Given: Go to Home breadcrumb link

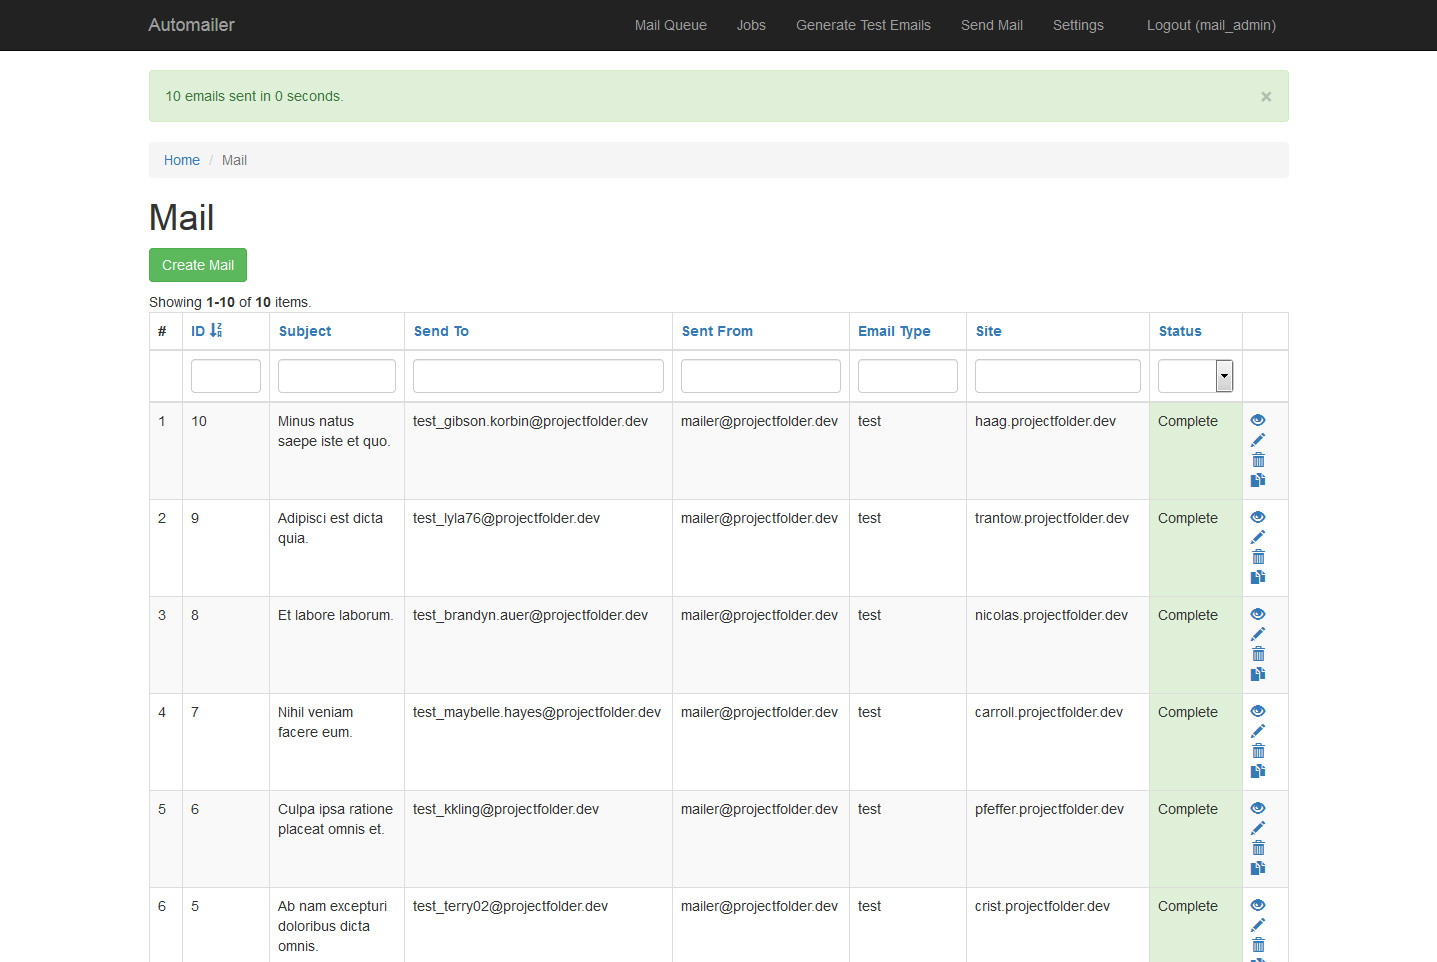Looking at the screenshot, I should click(182, 160).
